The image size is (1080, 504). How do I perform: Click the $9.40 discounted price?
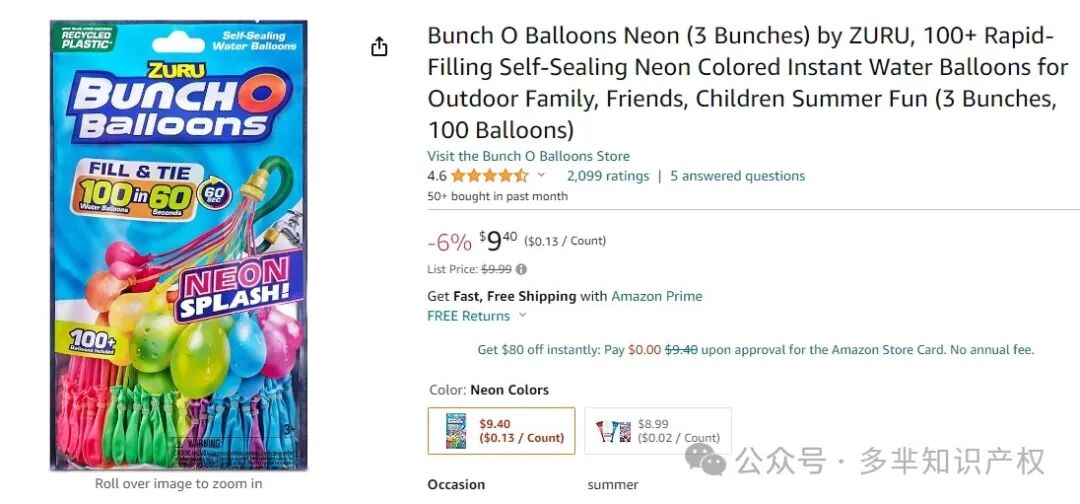tap(498, 241)
